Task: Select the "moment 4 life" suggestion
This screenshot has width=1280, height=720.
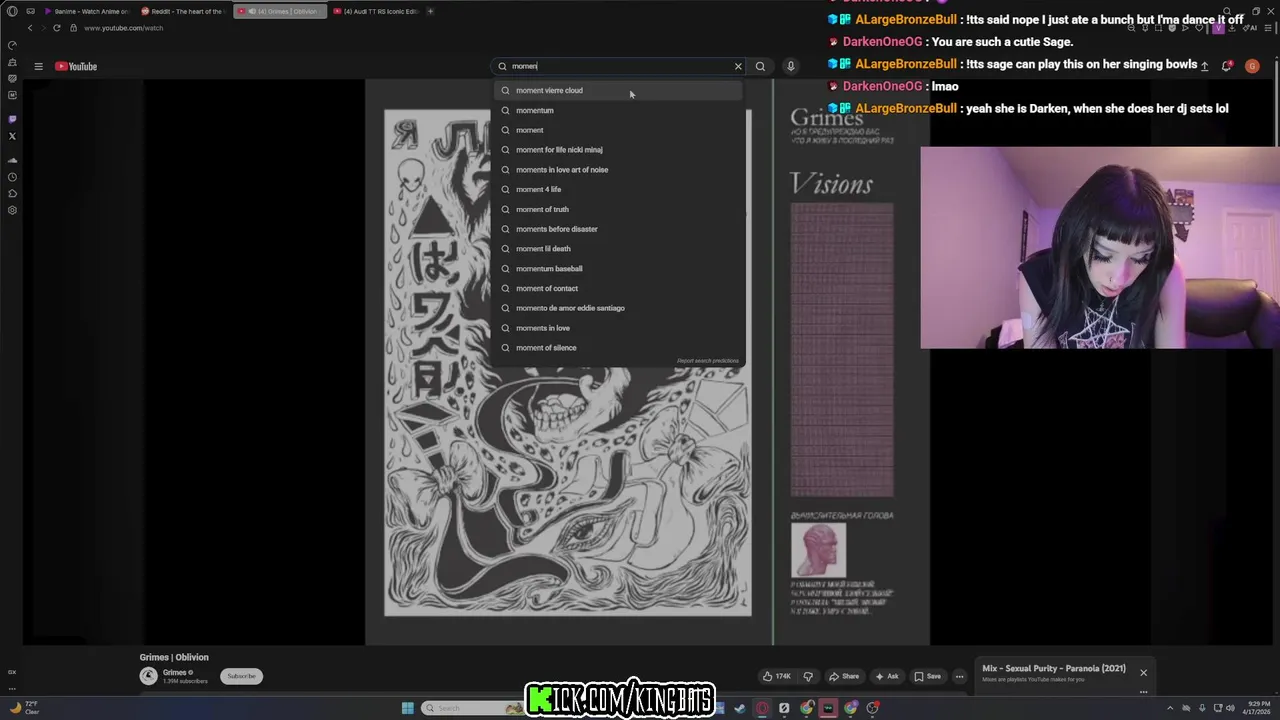Action: (618, 189)
